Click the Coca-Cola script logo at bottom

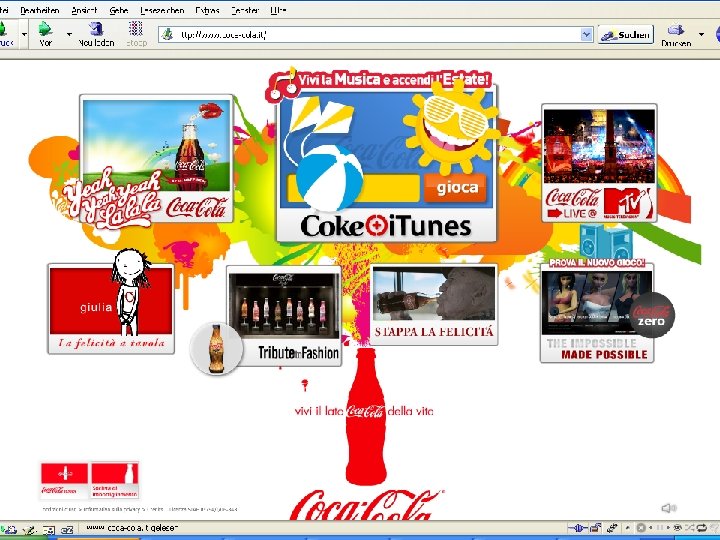tap(366, 505)
